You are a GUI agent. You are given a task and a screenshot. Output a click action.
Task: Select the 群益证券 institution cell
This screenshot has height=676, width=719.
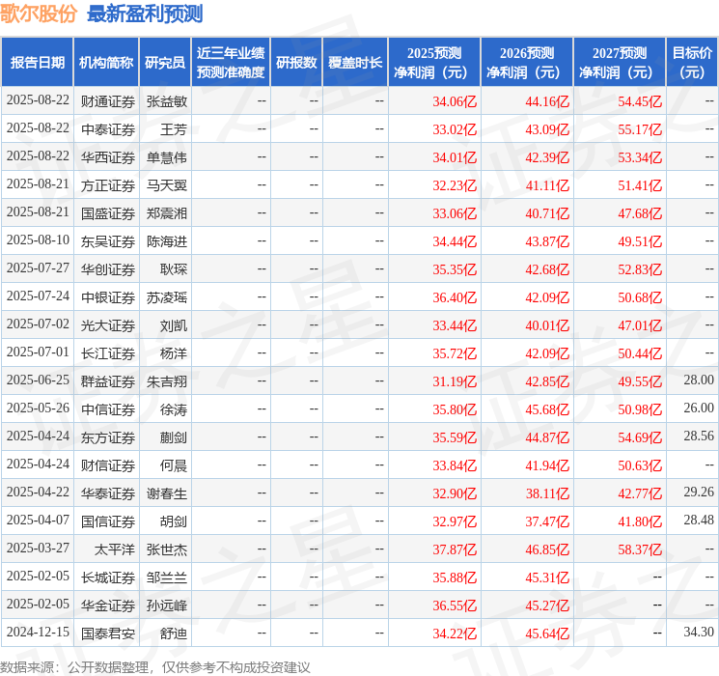[x=108, y=382]
